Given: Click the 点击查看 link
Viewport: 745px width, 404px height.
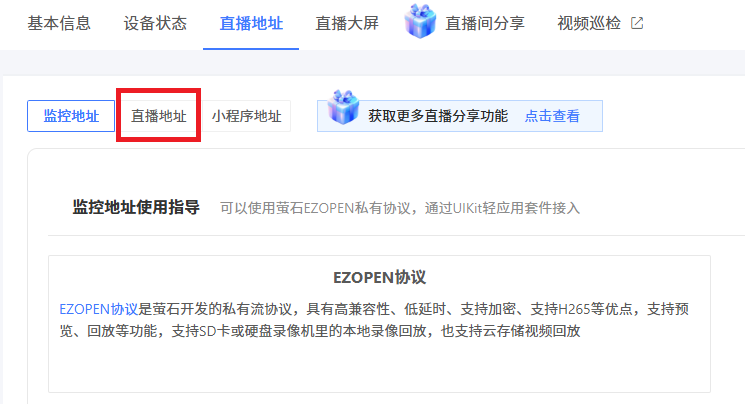Looking at the screenshot, I should [x=552, y=116].
